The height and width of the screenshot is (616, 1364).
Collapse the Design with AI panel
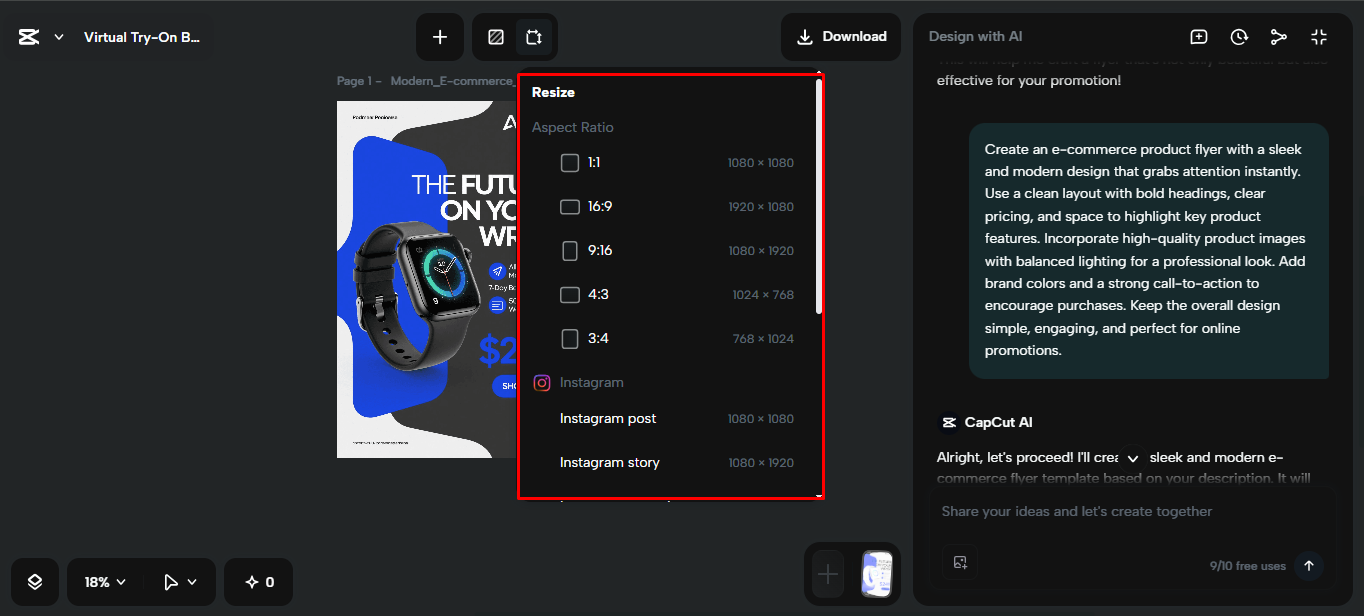(x=1318, y=36)
